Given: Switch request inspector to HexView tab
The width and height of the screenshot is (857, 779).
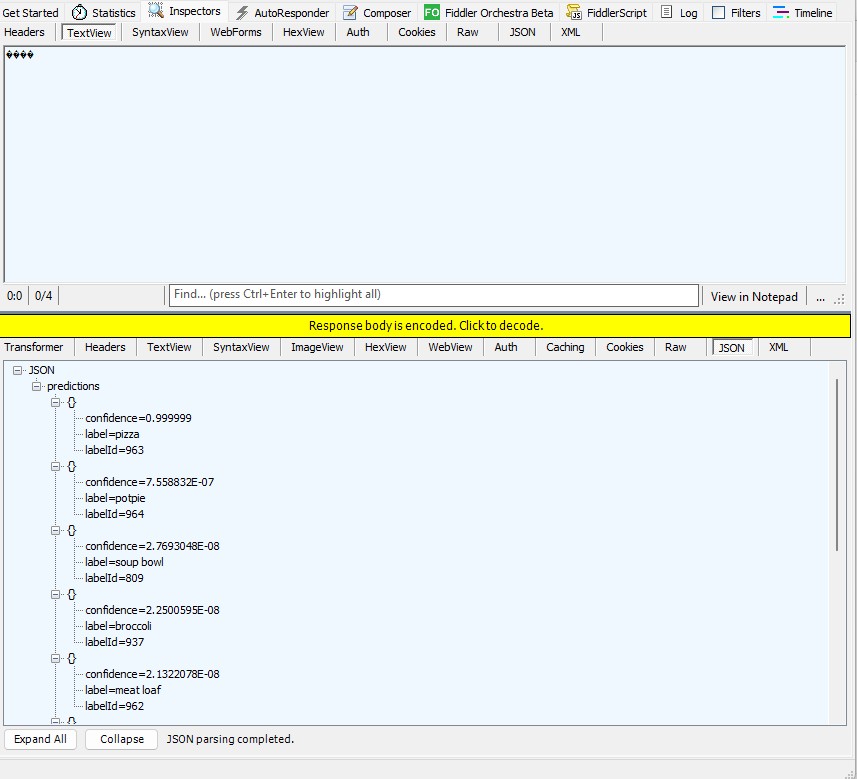Looking at the screenshot, I should pyautogui.click(x=303, y=32).
